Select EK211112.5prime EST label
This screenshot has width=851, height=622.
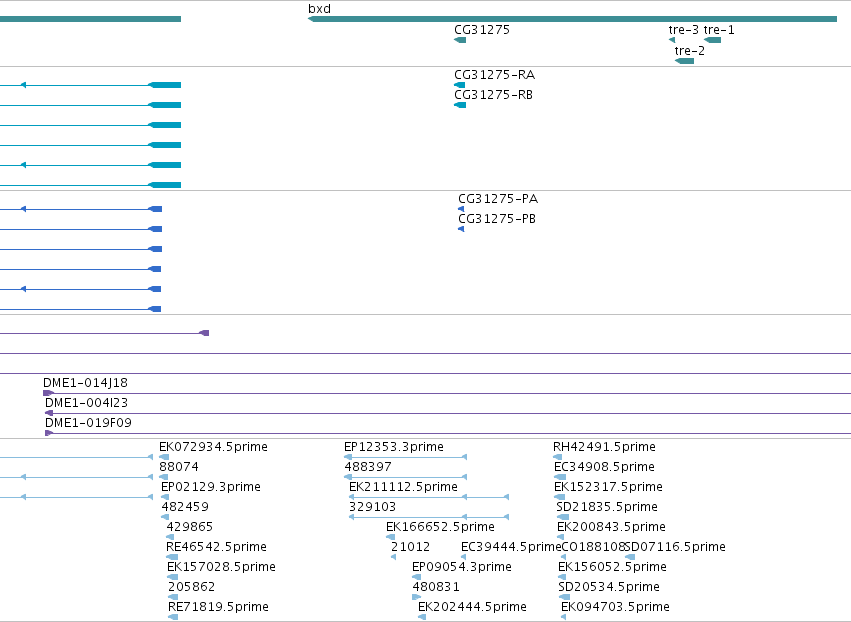click(x=403, y=487)
